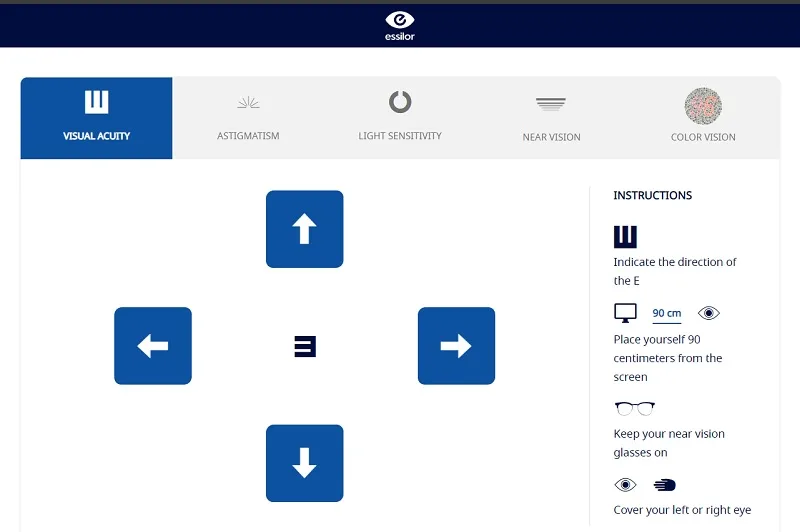Click the covering hand icon
This screenshot has height=532, width=800.
664,485
